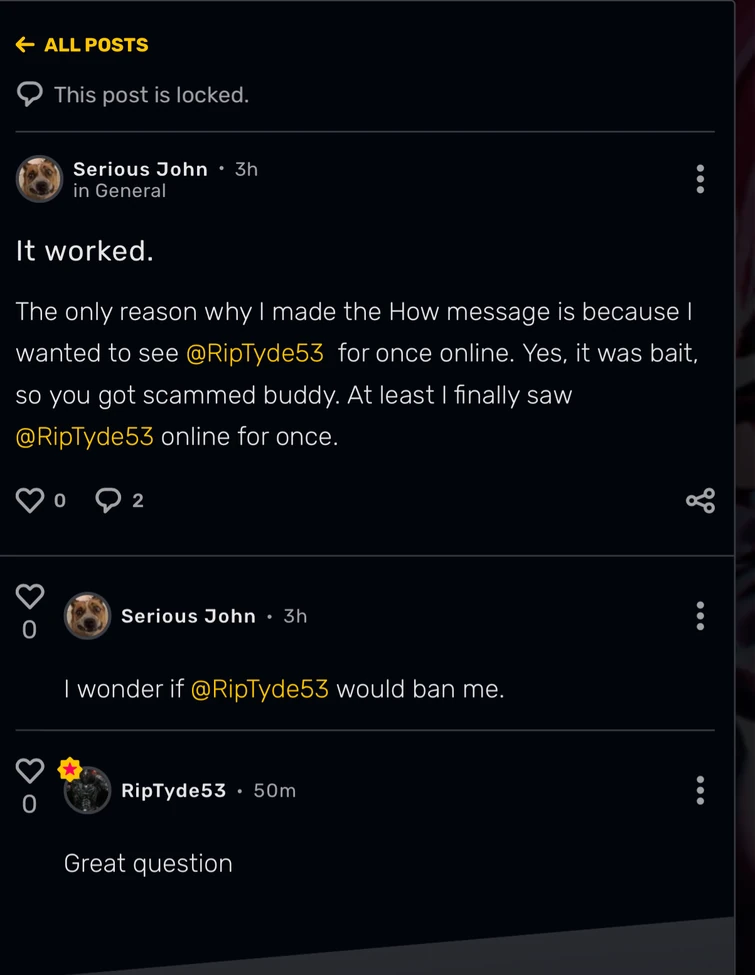Screen dimensions: 755x975
Task: Click @RipTyde53 mention before 'online for once'
Action: point(85,437)
